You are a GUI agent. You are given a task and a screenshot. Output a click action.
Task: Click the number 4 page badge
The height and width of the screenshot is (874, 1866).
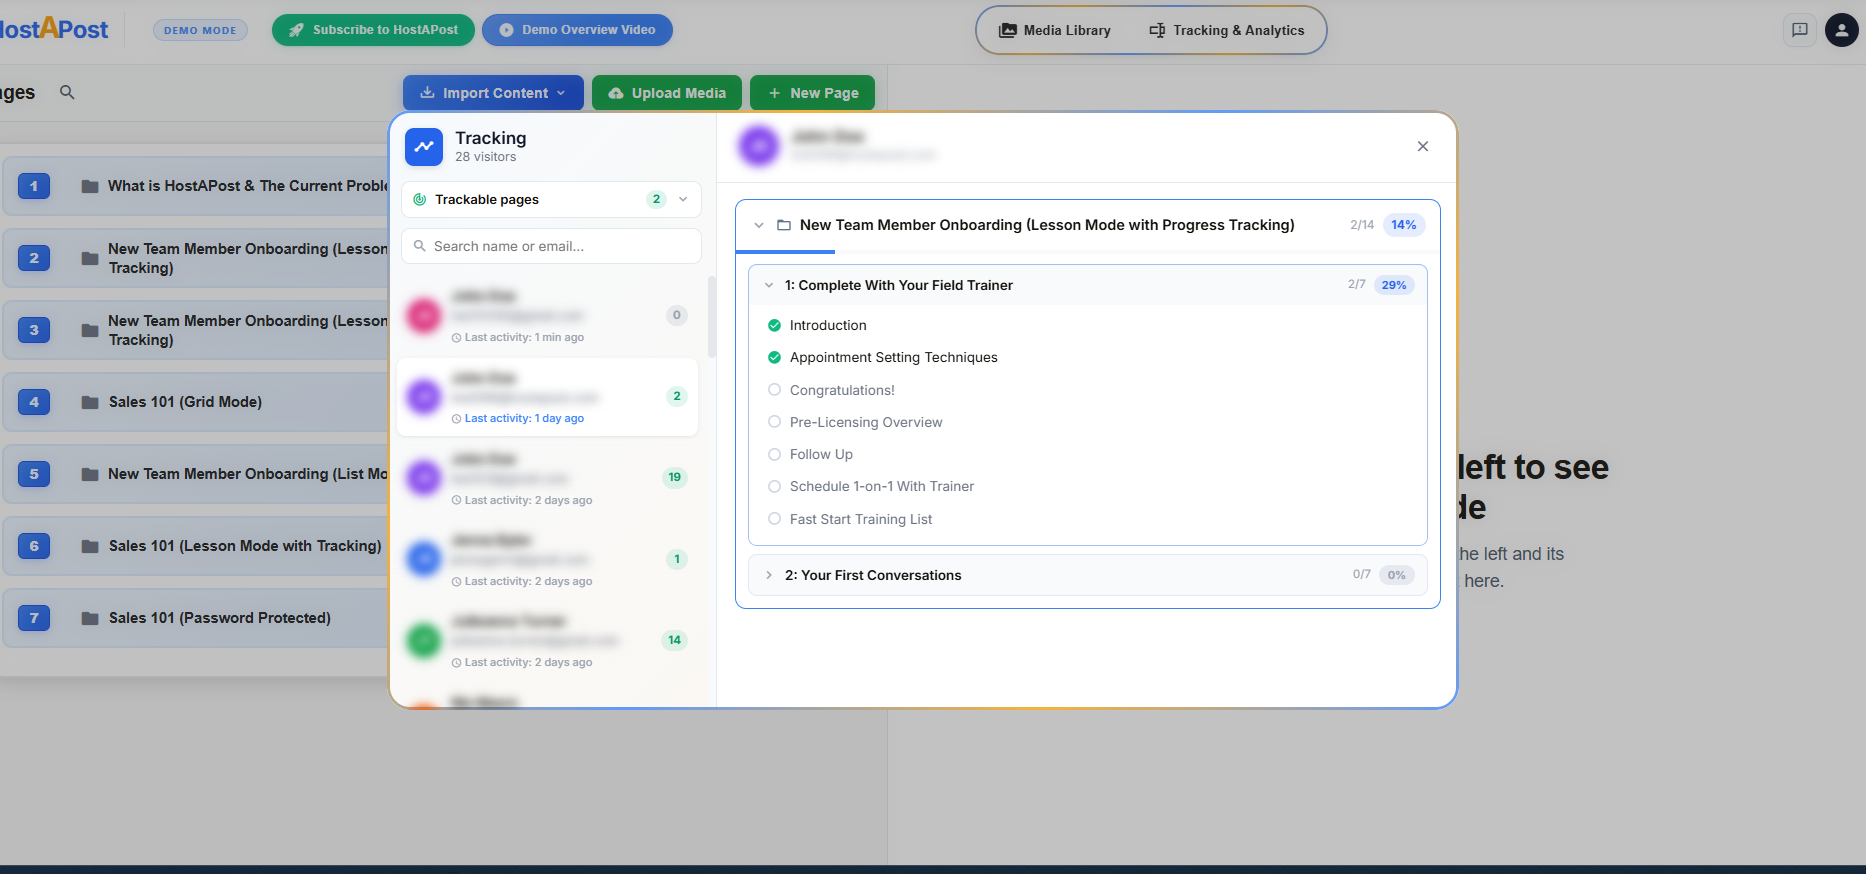click(x=34, y=402)
